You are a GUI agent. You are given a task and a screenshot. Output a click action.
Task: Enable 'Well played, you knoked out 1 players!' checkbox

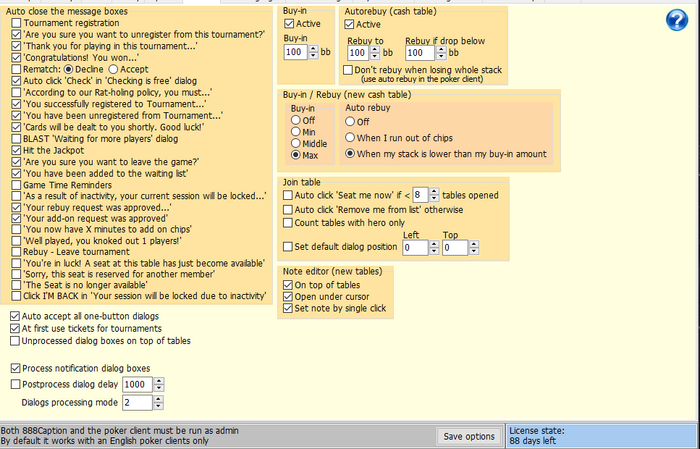(16, 241)
